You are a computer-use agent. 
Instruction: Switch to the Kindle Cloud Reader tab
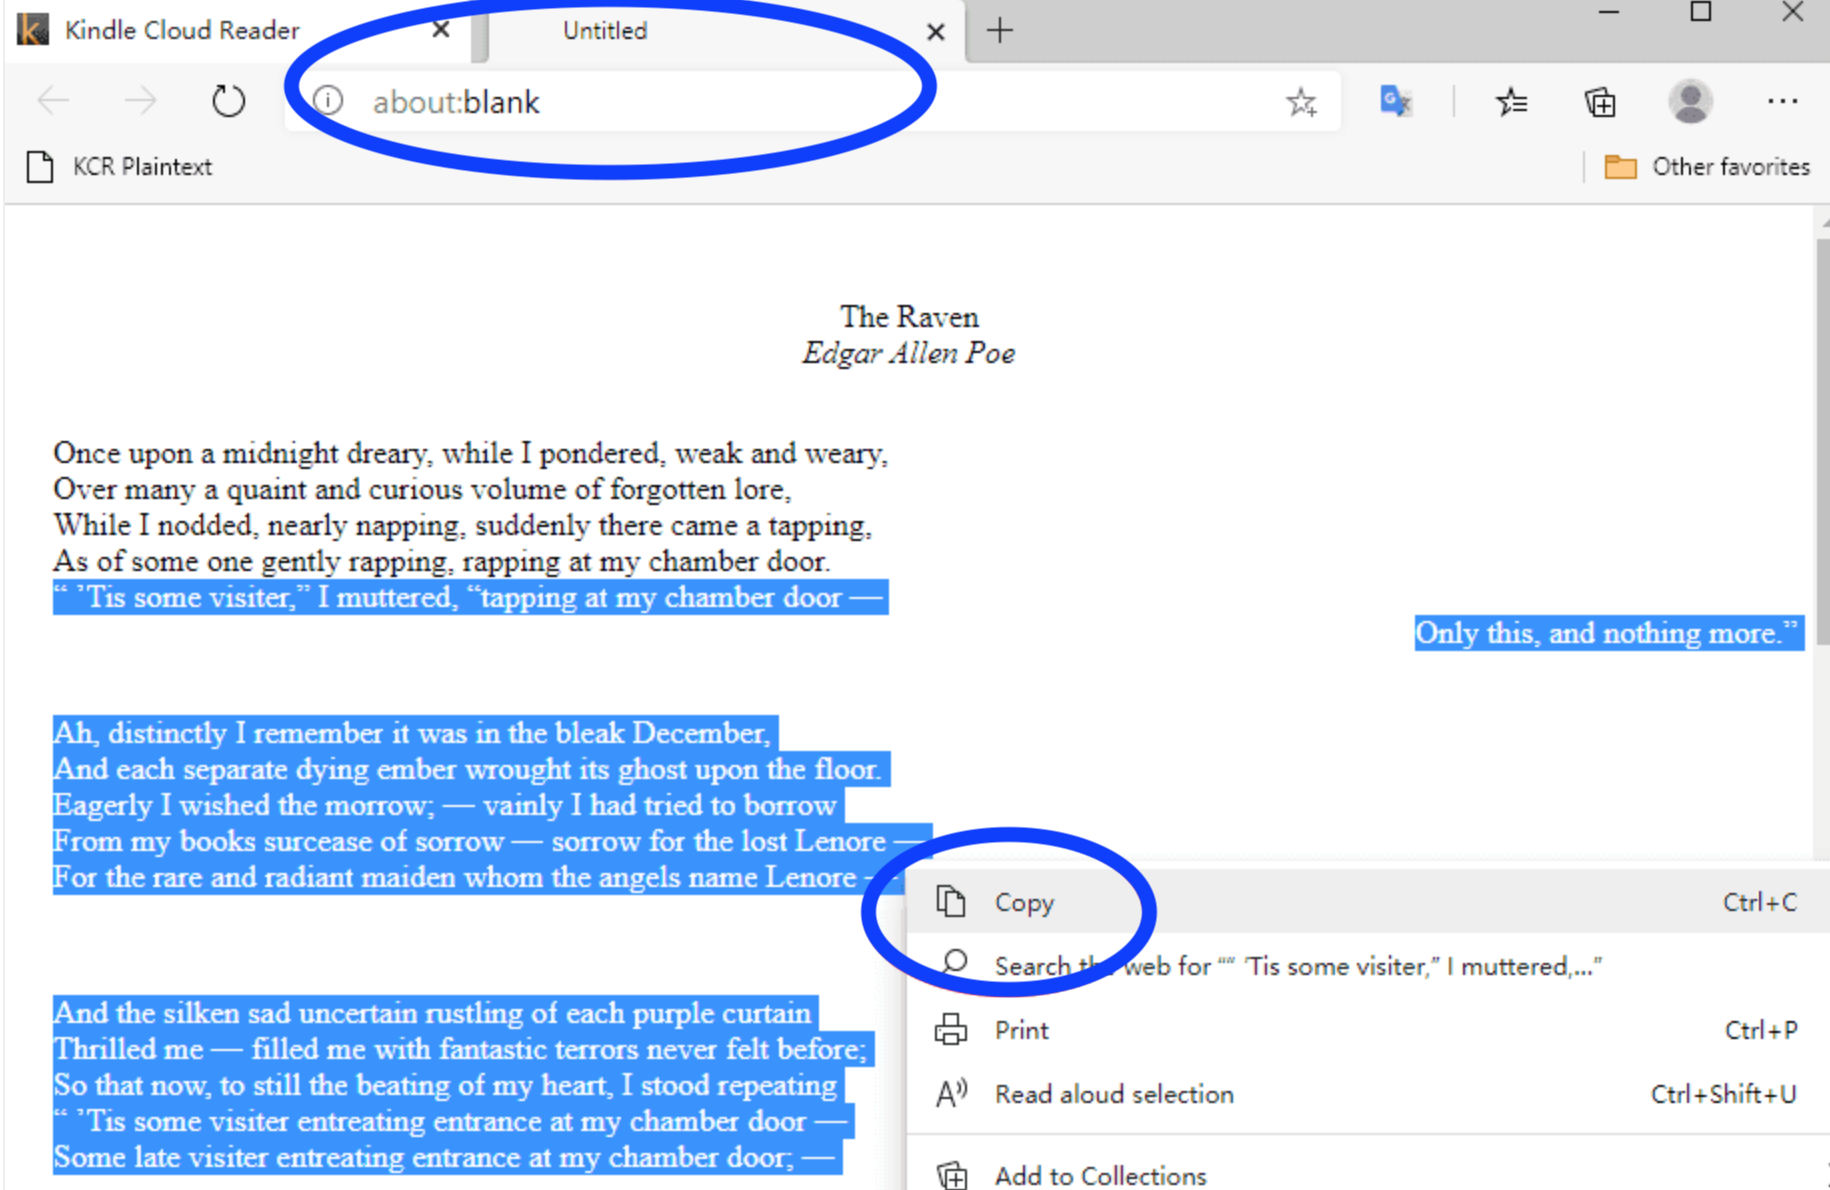coord(240,30)
